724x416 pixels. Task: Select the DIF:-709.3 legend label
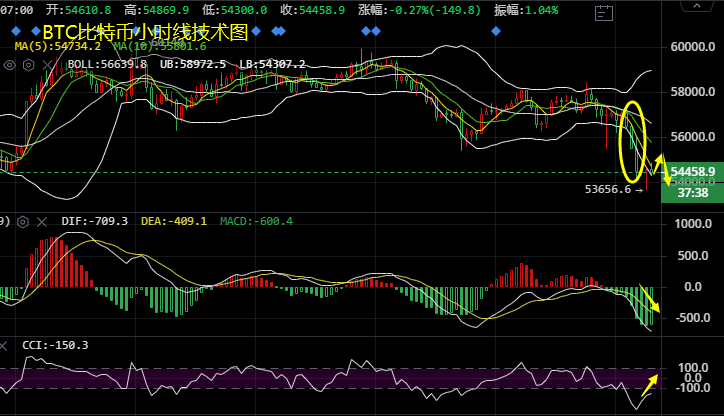pos(95,221)
